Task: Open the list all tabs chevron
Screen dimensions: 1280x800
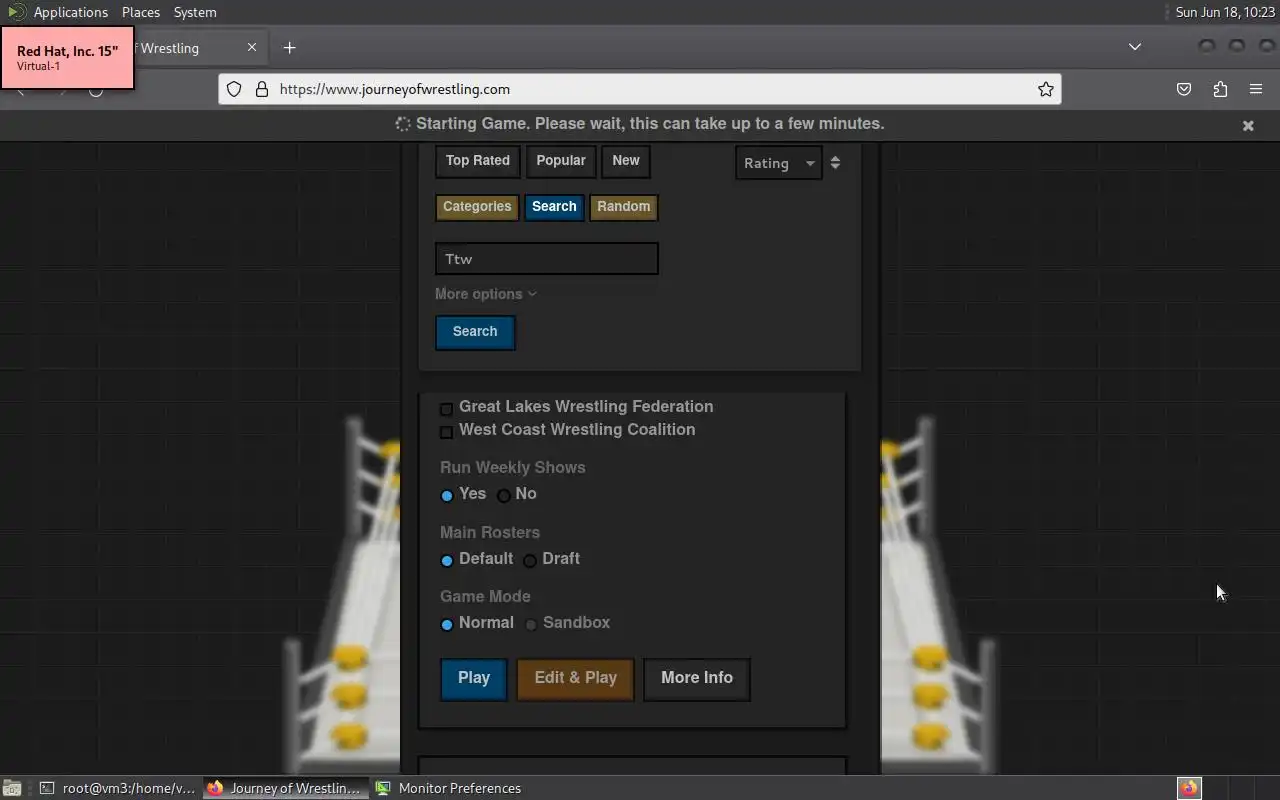Action: (x=1135, y=47)
